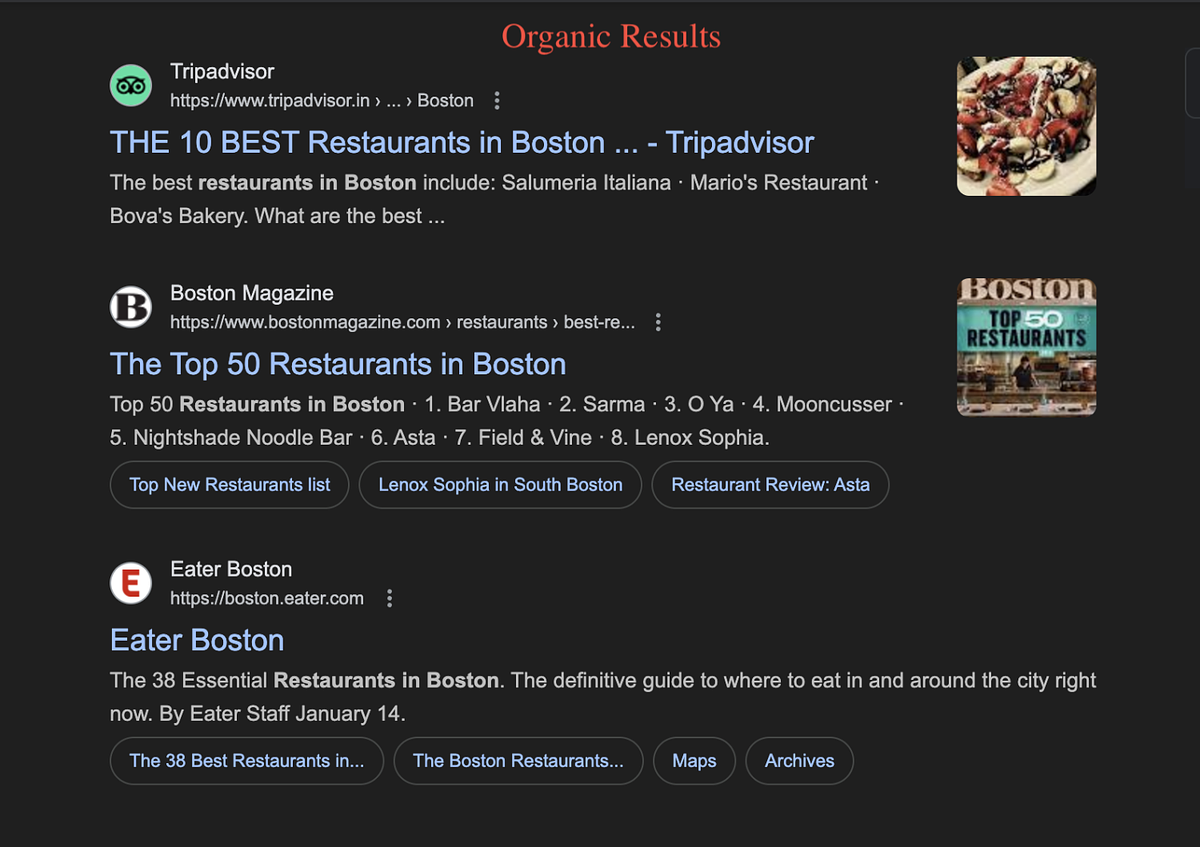This screenshot has width=1200, height=847.
Task: Open the THE 10 BEST Restaurants in Boston link
Action: (x=461, y=142)
